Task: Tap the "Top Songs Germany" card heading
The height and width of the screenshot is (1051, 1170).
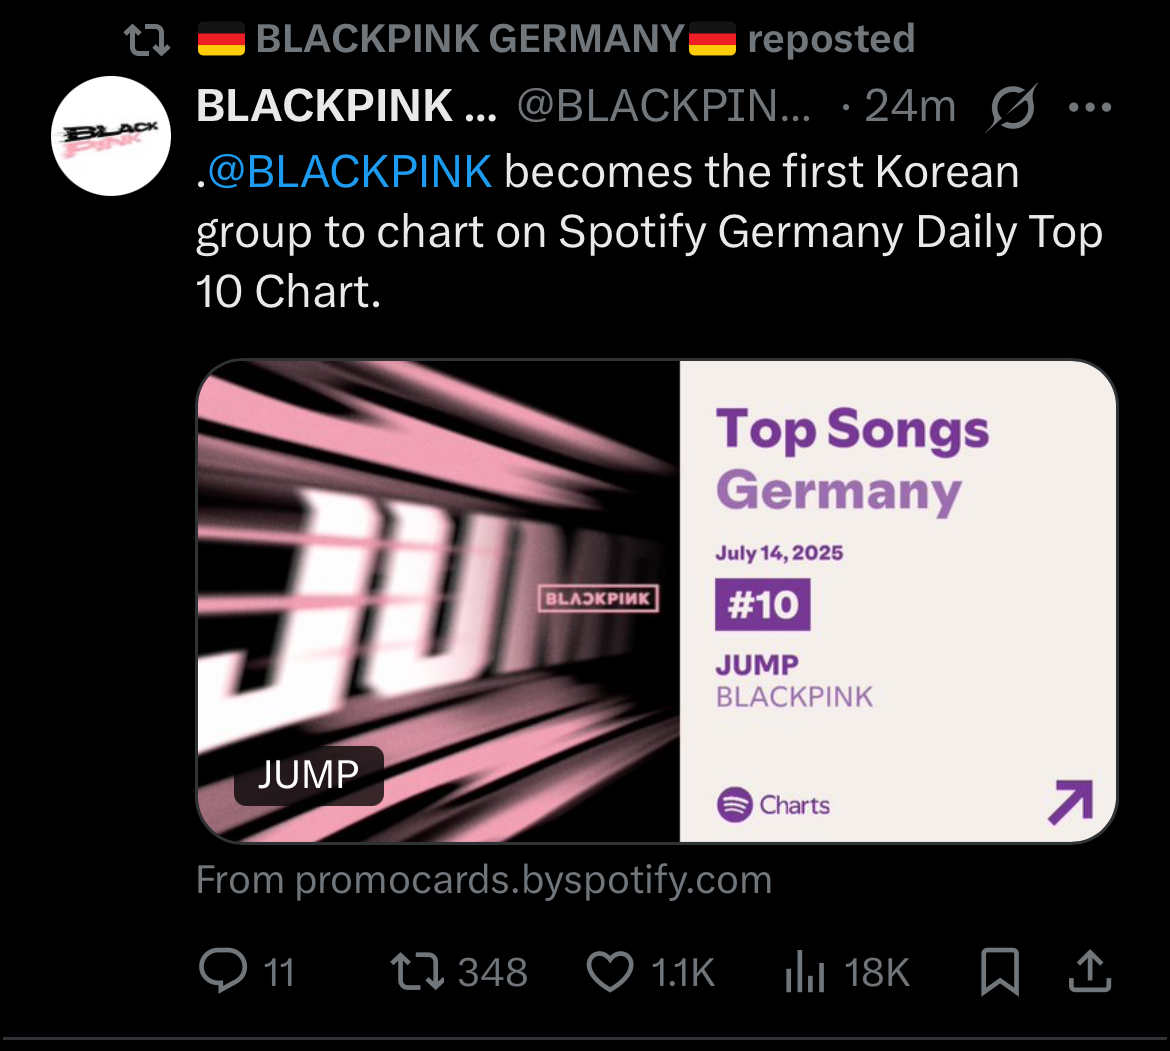Action: click(x=852, y=461)
